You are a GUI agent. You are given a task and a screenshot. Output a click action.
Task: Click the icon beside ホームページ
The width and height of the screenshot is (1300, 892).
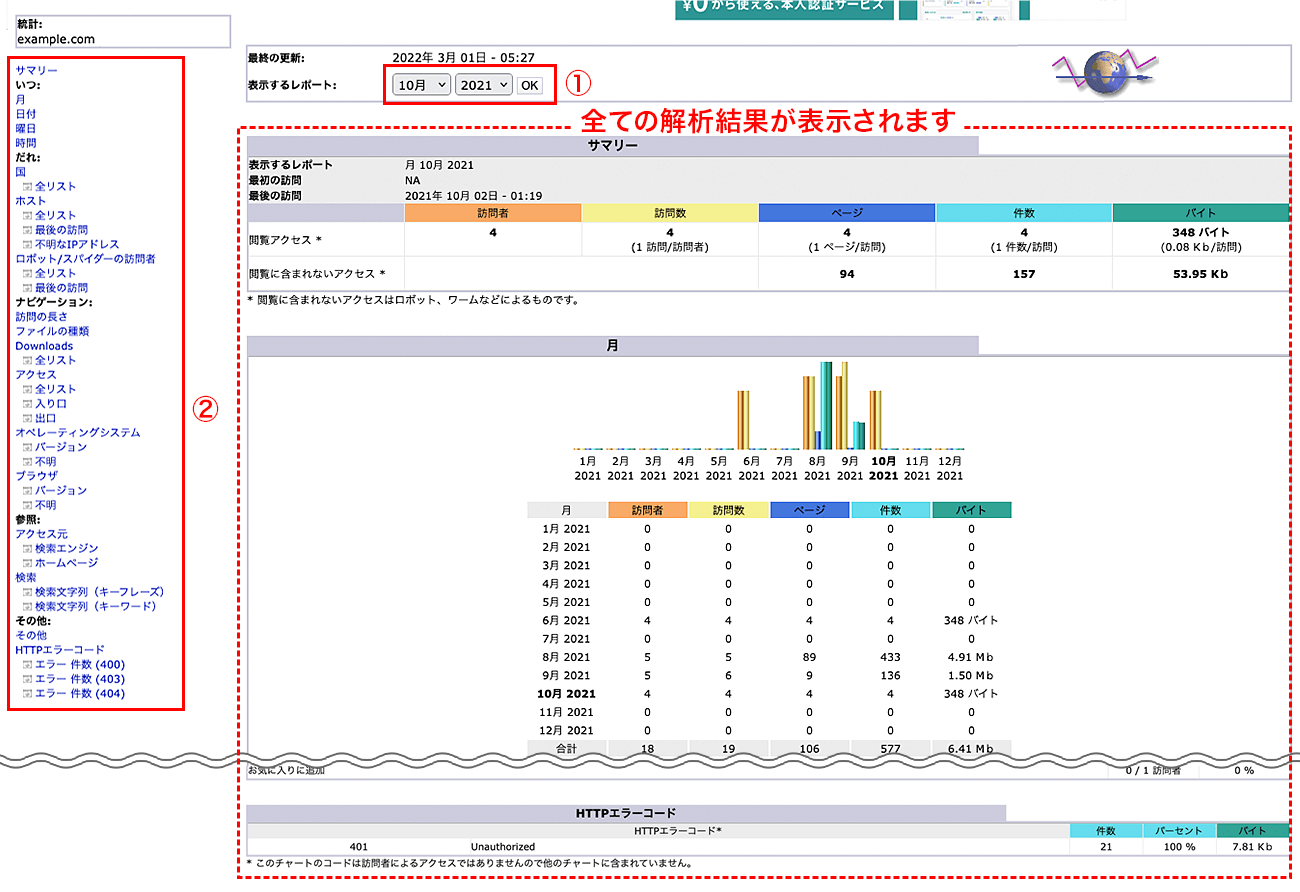click(x=27, y=563)
